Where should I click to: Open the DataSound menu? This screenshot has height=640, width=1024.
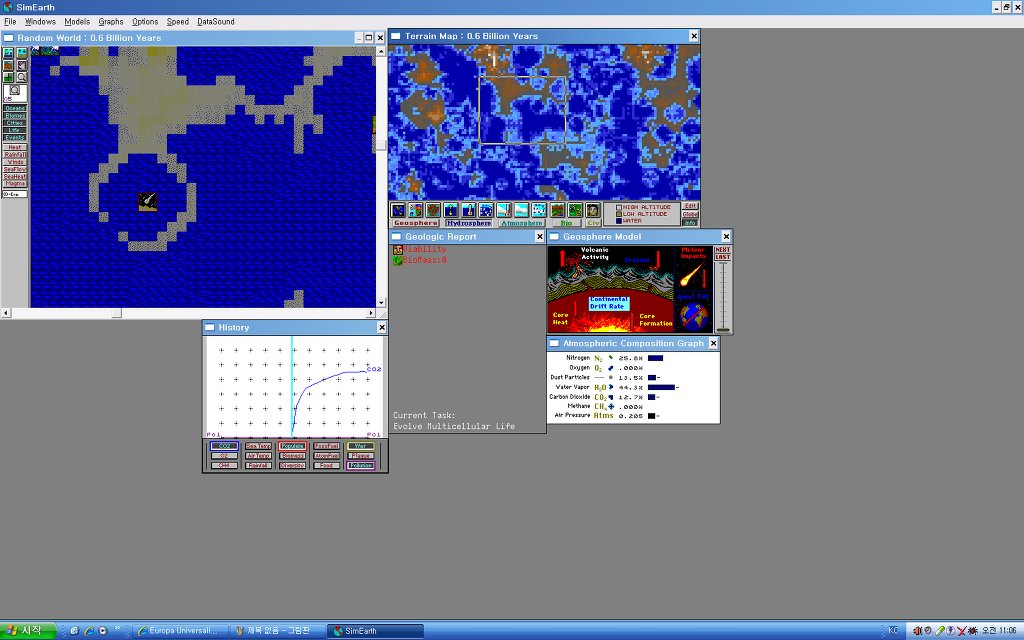(x=216, y=22)
